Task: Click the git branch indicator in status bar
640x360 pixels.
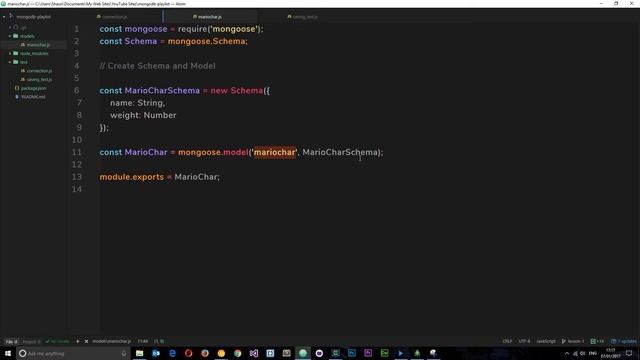Action: coord(573,341)
